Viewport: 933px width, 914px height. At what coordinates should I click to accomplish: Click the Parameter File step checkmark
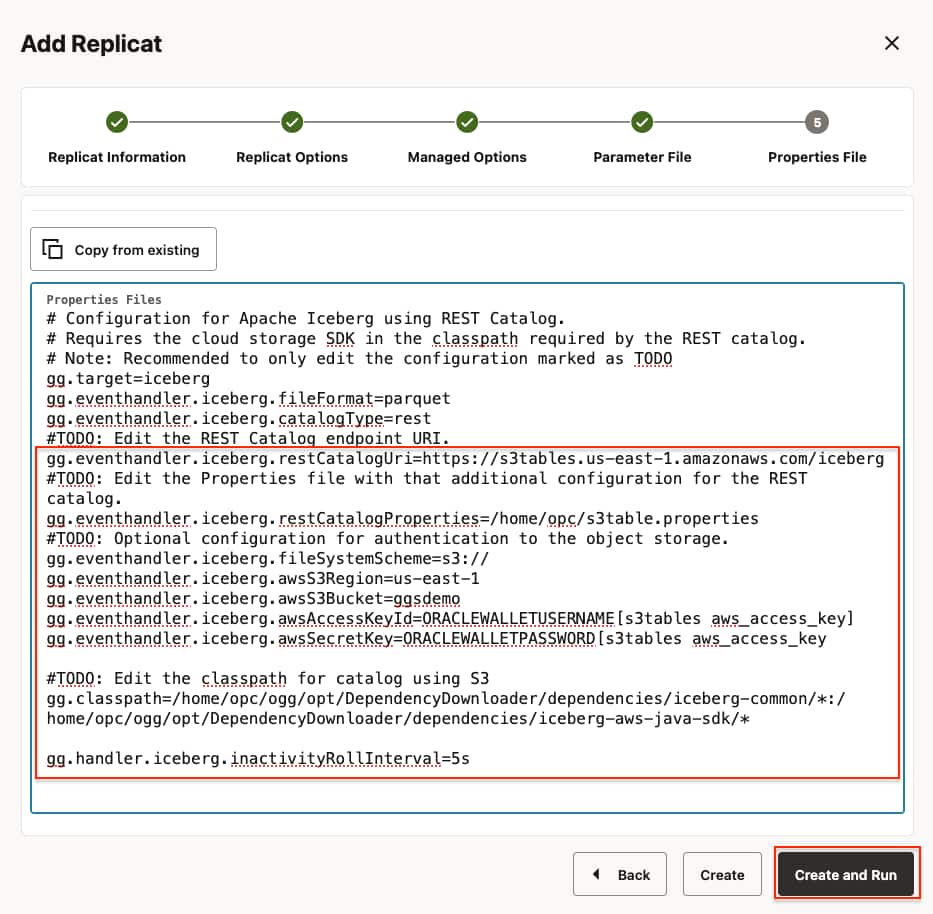[642, 122]
